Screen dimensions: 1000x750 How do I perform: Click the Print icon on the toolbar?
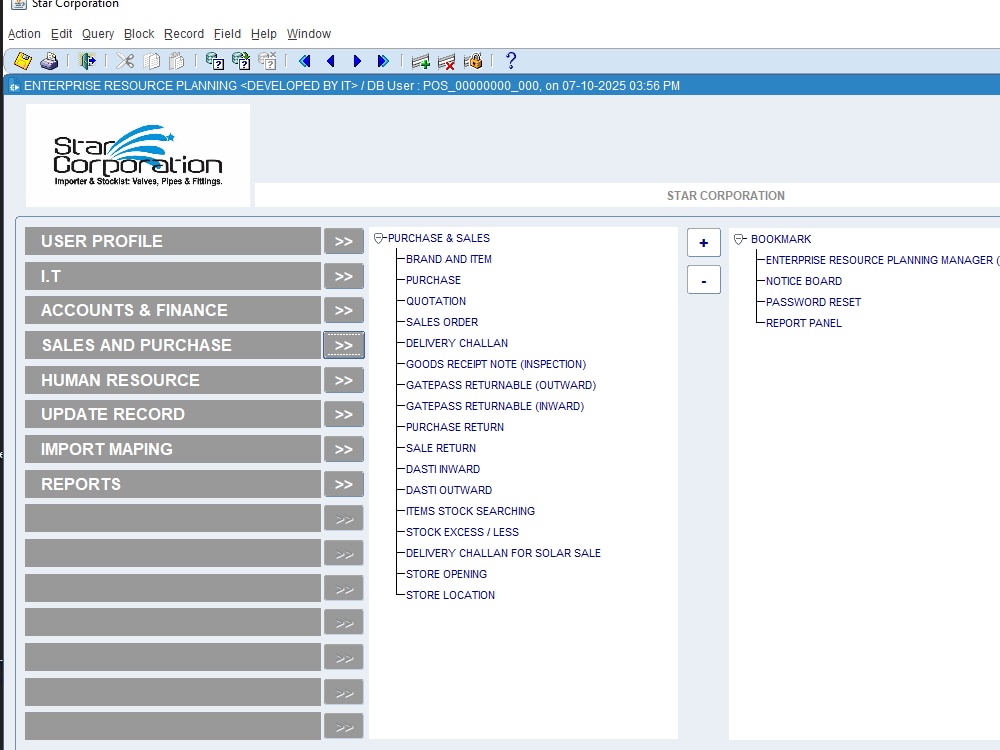(x=48, y=61)
